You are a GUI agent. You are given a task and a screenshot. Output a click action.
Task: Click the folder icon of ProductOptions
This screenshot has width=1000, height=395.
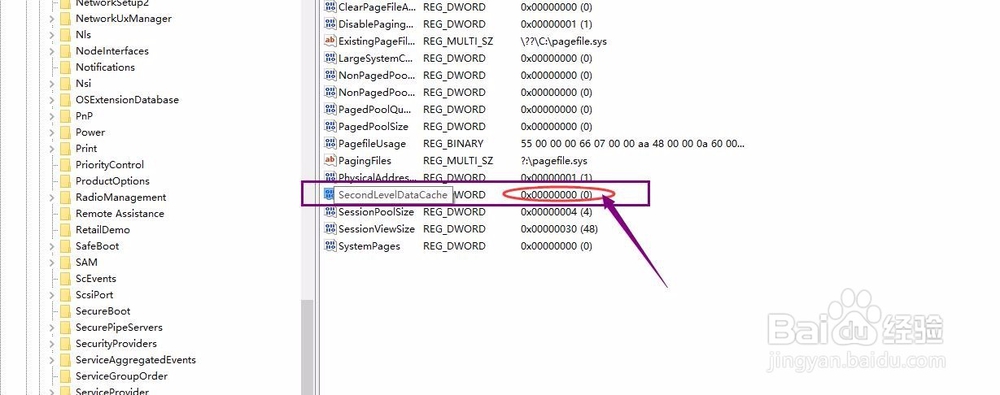tap(65, 181)
